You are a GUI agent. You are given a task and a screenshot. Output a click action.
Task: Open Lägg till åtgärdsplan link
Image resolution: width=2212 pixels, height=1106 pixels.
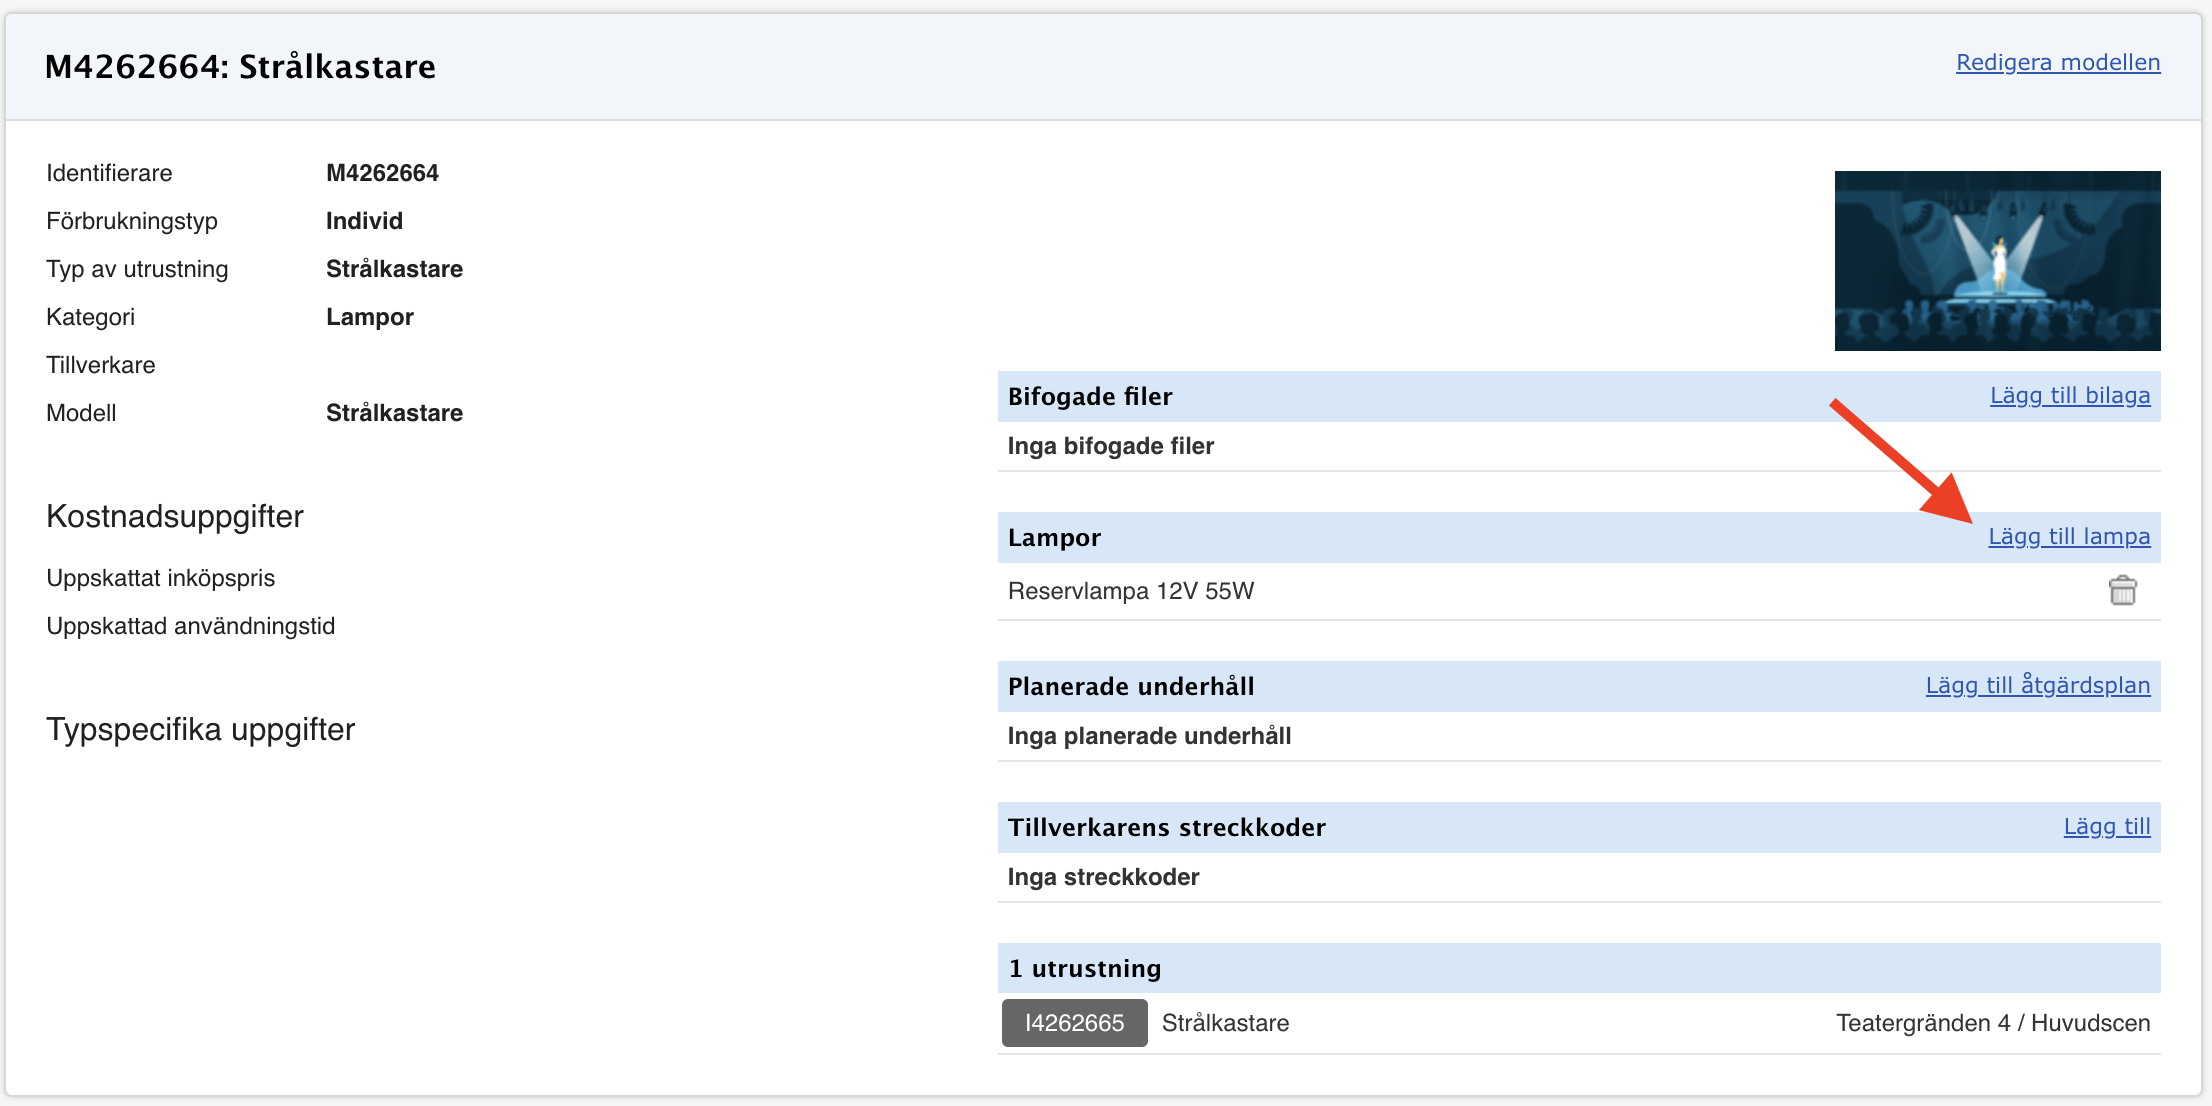(x=2037, y=686)
